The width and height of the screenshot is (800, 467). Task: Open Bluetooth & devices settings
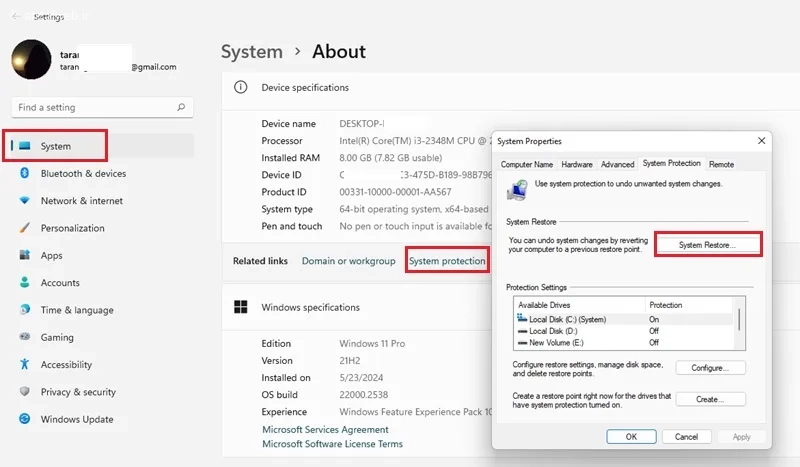point(102,173)
